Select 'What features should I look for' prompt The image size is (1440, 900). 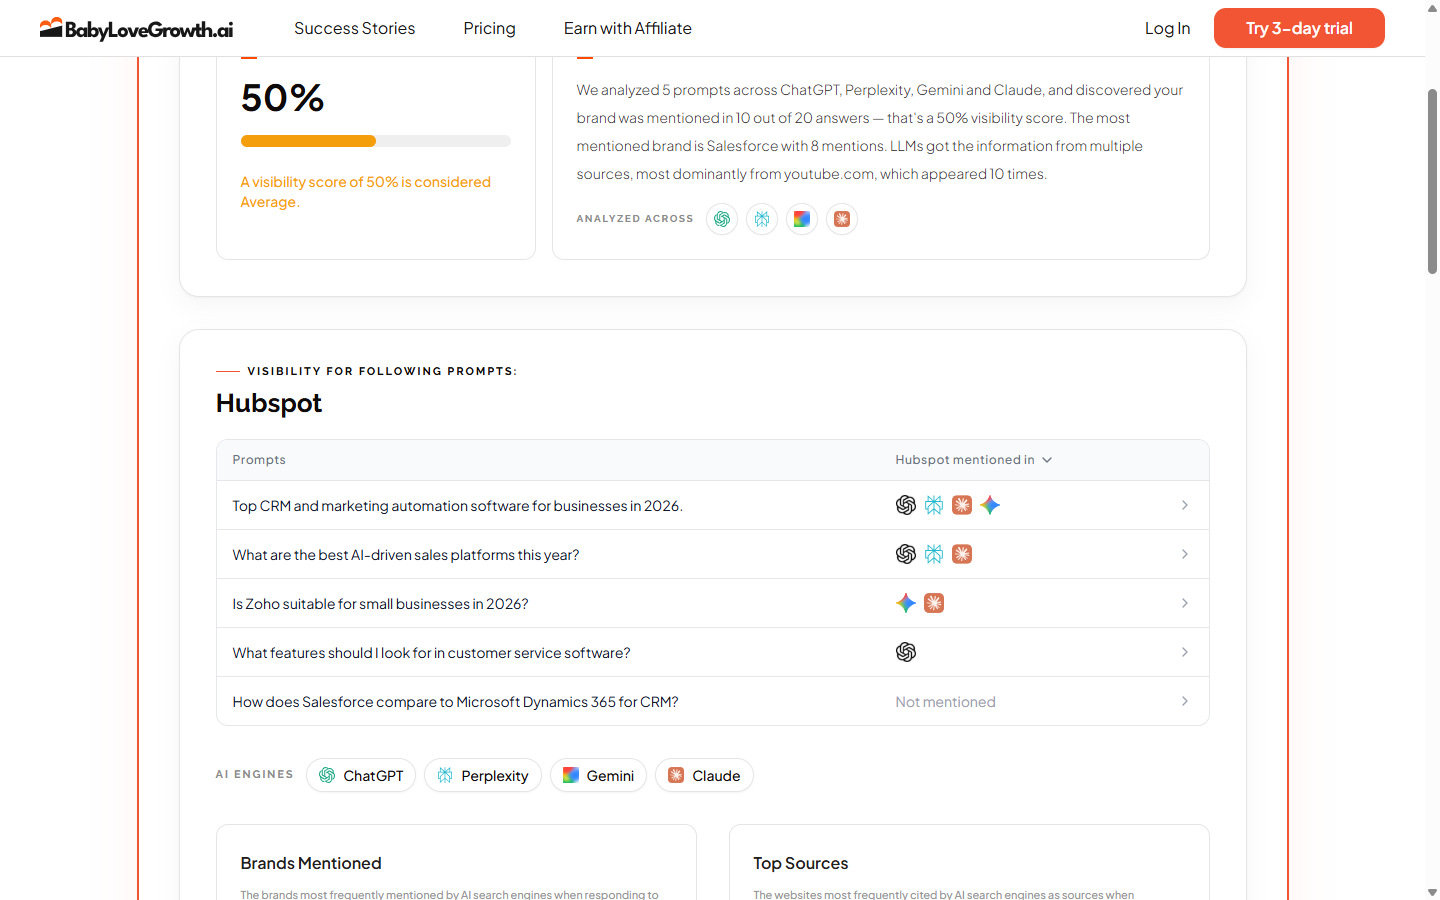click(431, 653)
